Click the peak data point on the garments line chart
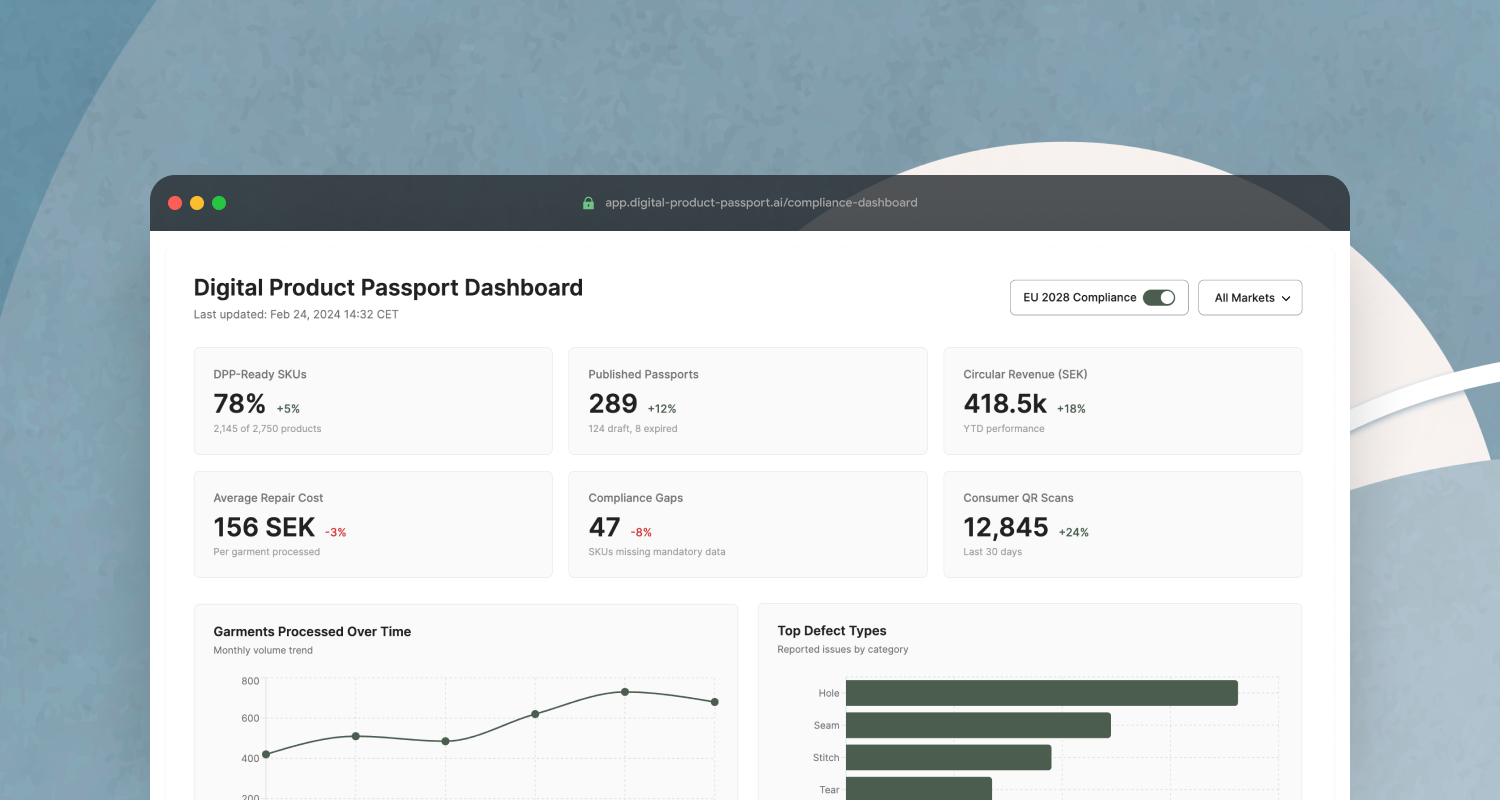 (625, 692)
